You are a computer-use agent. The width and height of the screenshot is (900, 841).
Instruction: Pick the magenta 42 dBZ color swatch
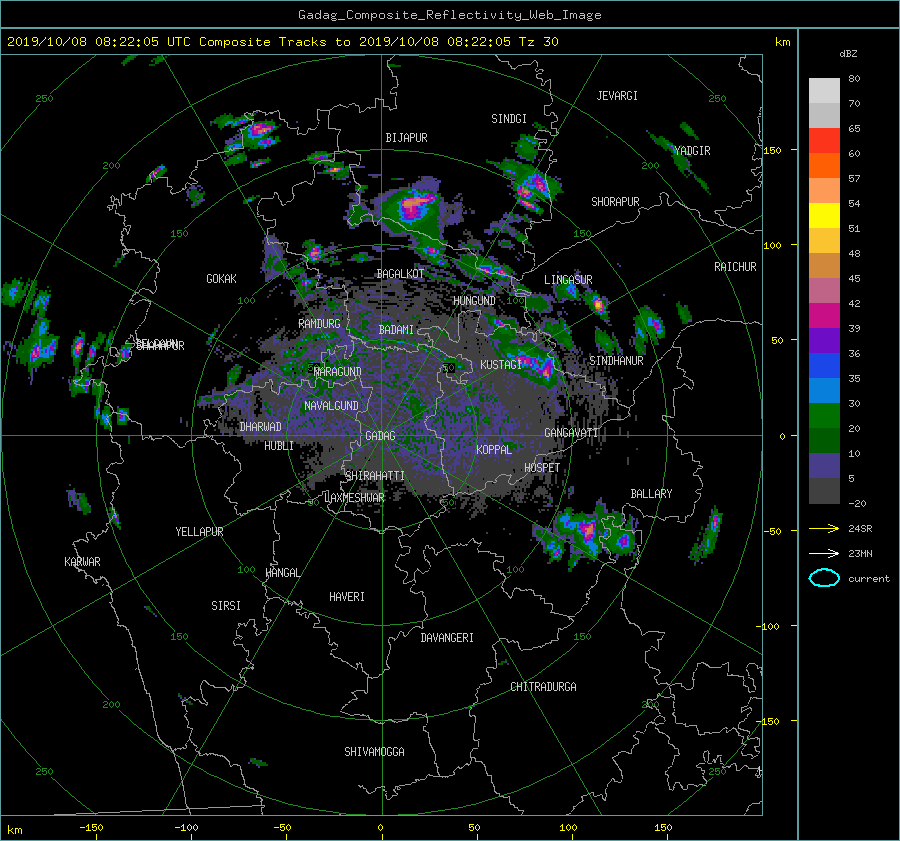coord(824,315)
